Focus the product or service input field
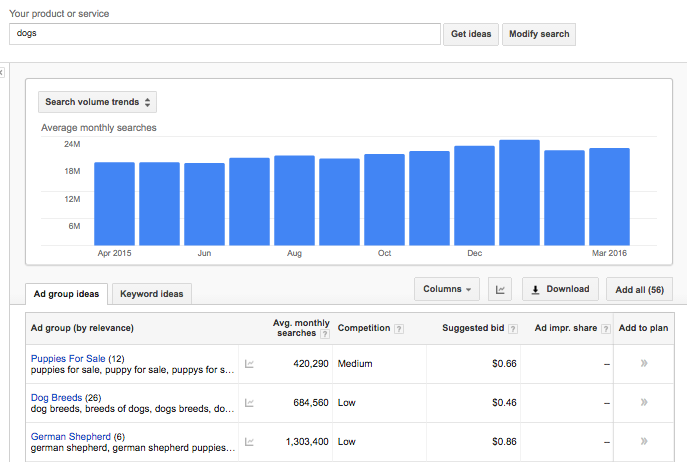This screenshot has width=687, height=462. (225, 34)
